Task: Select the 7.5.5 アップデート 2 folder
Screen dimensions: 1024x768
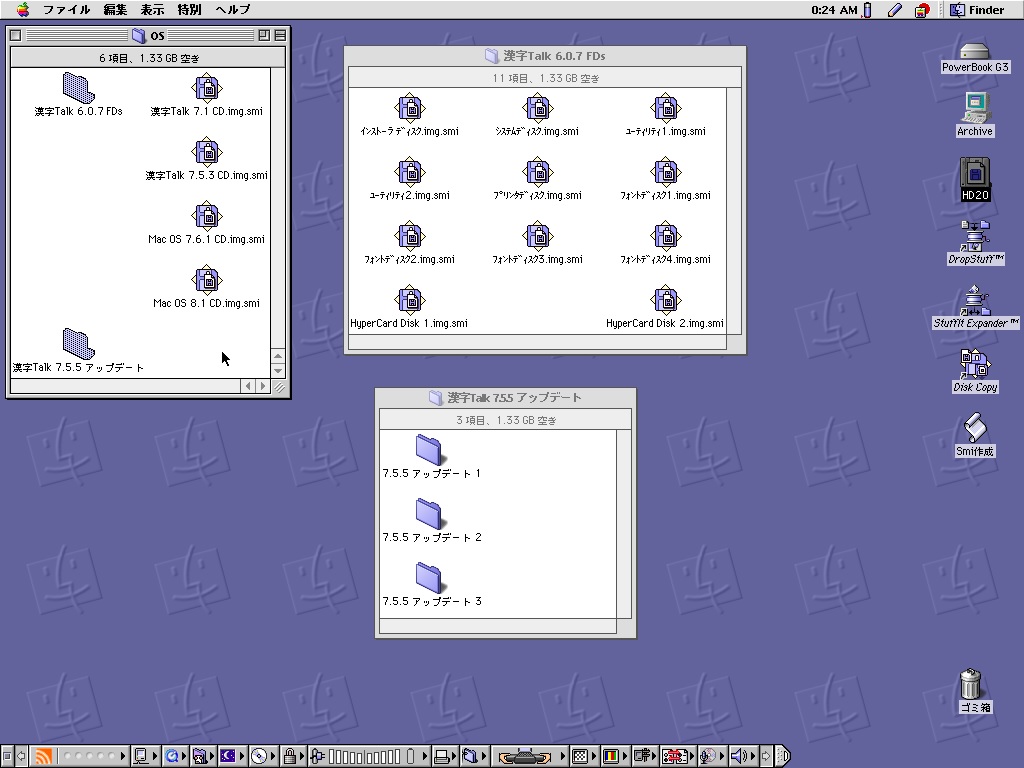Action: 429,515
